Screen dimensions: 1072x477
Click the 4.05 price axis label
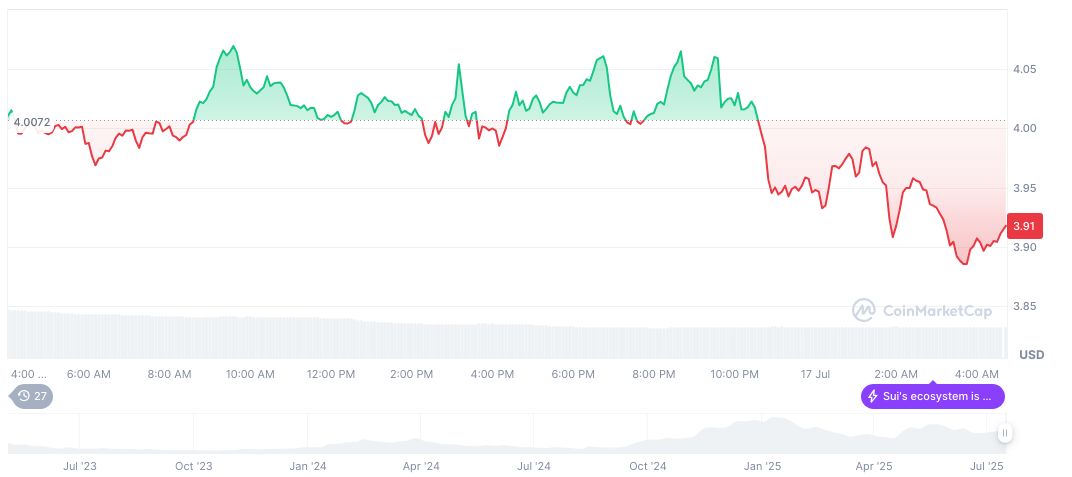tap(1026, 69)
